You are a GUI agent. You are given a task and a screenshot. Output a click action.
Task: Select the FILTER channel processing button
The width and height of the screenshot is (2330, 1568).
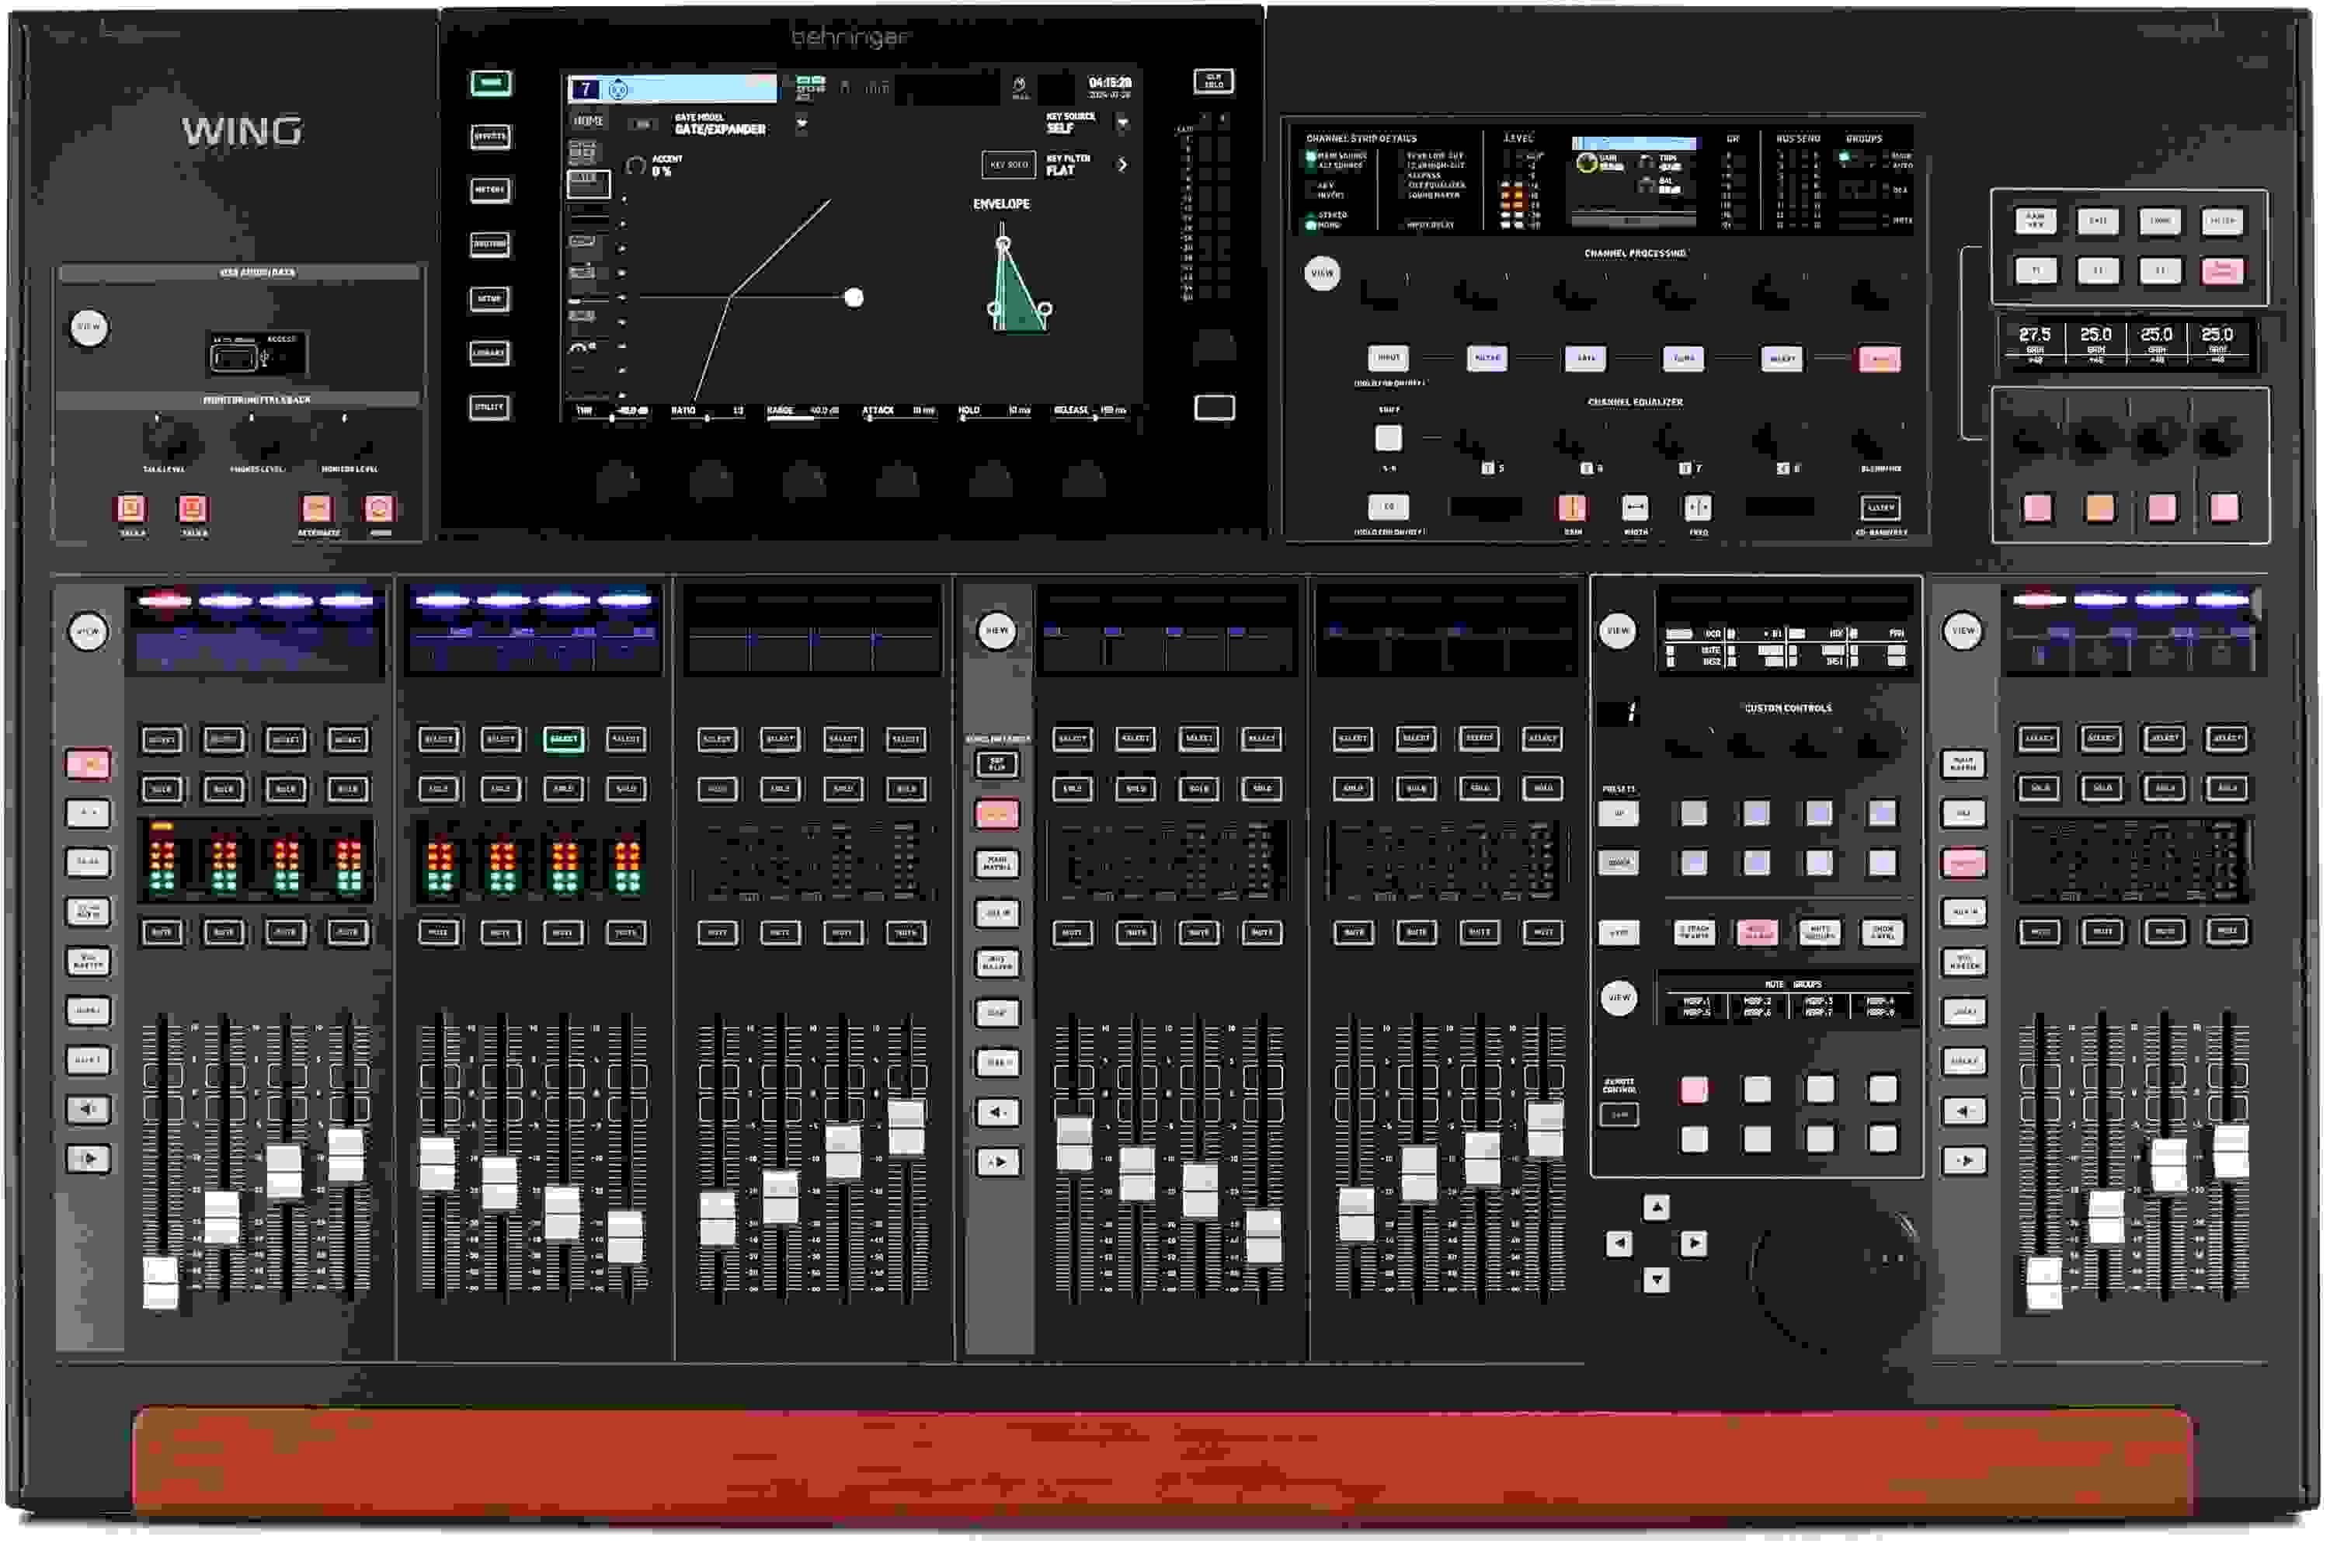click(1487, 358)
